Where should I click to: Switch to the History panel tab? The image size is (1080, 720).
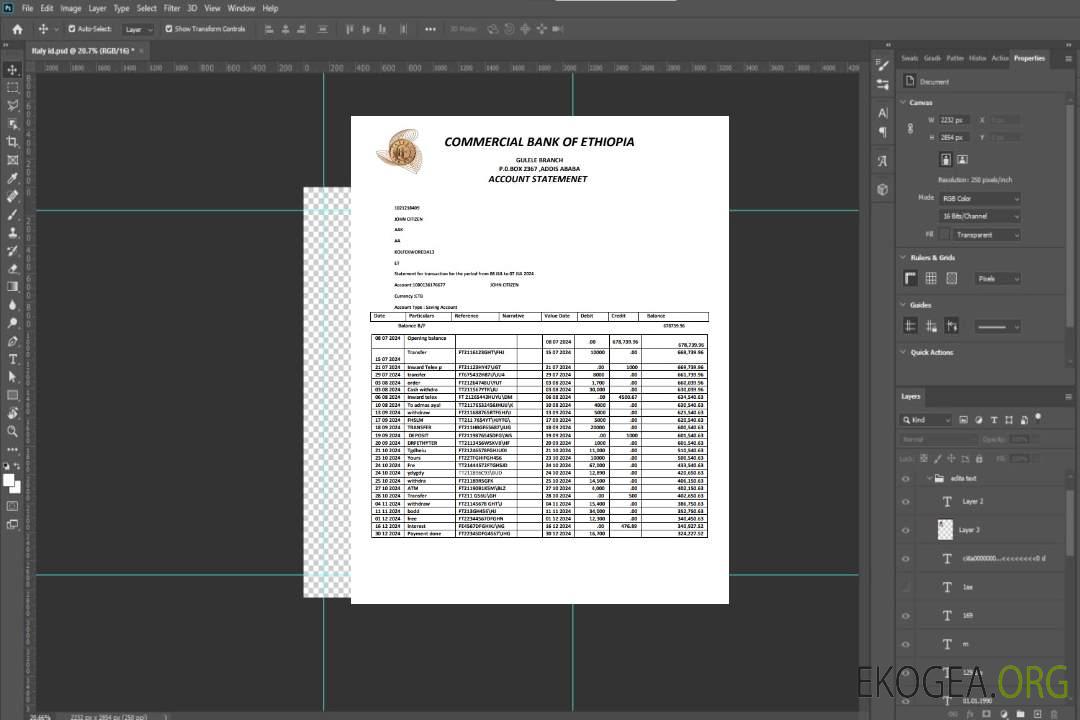pos(977,58)
